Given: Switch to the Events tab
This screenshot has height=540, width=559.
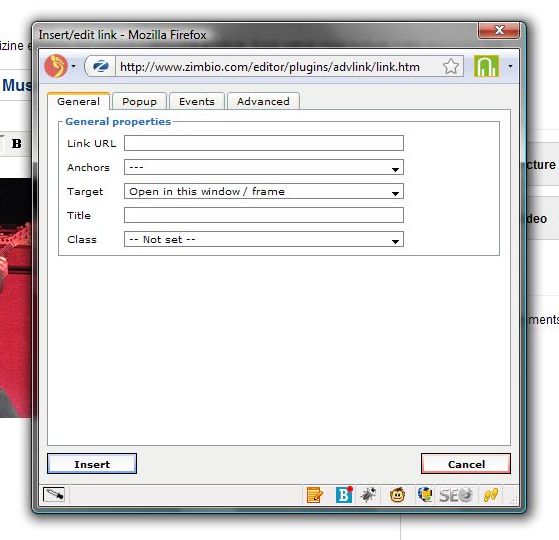Looking at the screenshot, I should pos(197,101).
